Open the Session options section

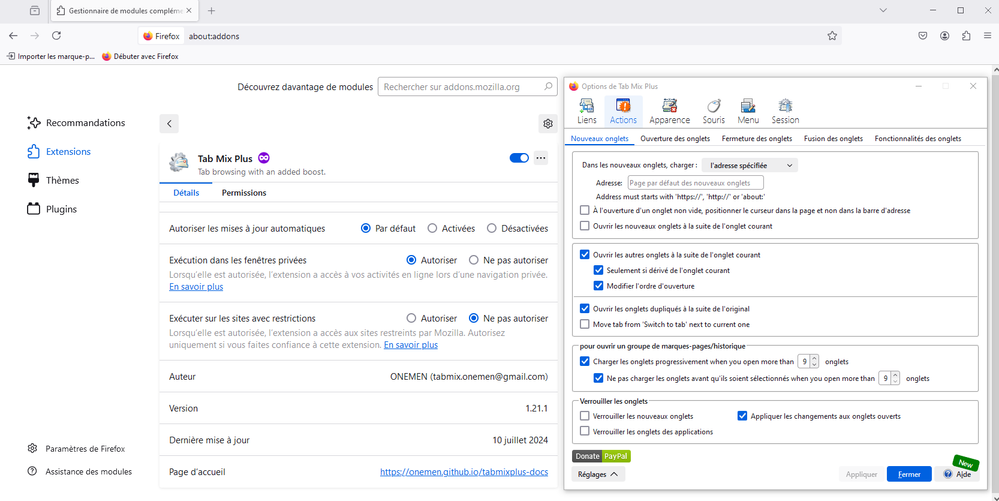(785, 111)
